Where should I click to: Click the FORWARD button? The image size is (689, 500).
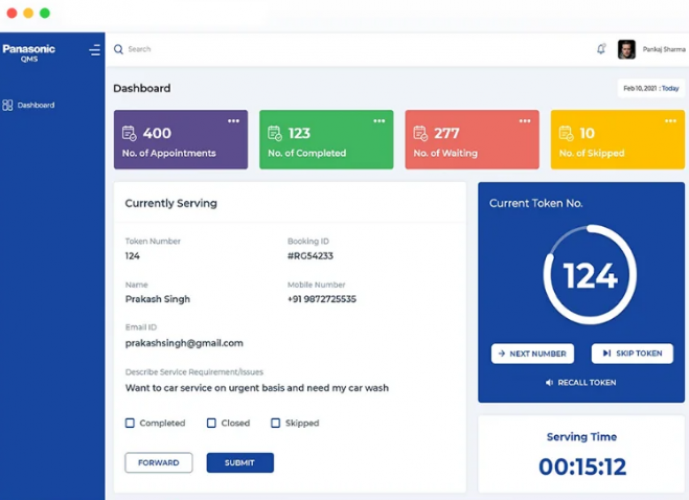pos(159,463)
